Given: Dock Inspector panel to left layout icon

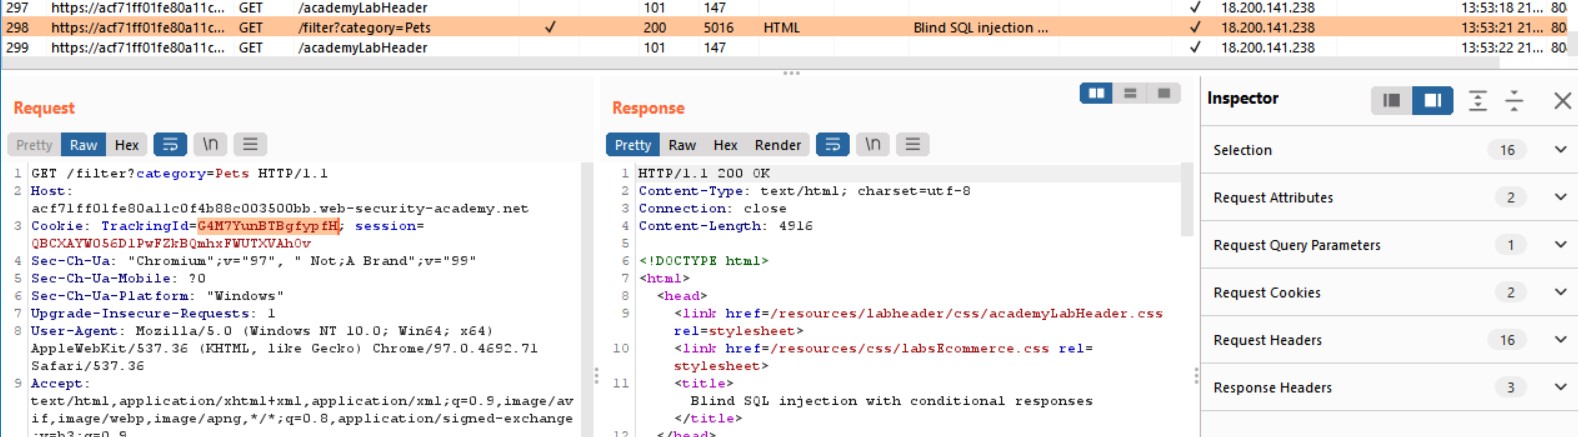Looking at the screenshot, I should click(1391, 100).
